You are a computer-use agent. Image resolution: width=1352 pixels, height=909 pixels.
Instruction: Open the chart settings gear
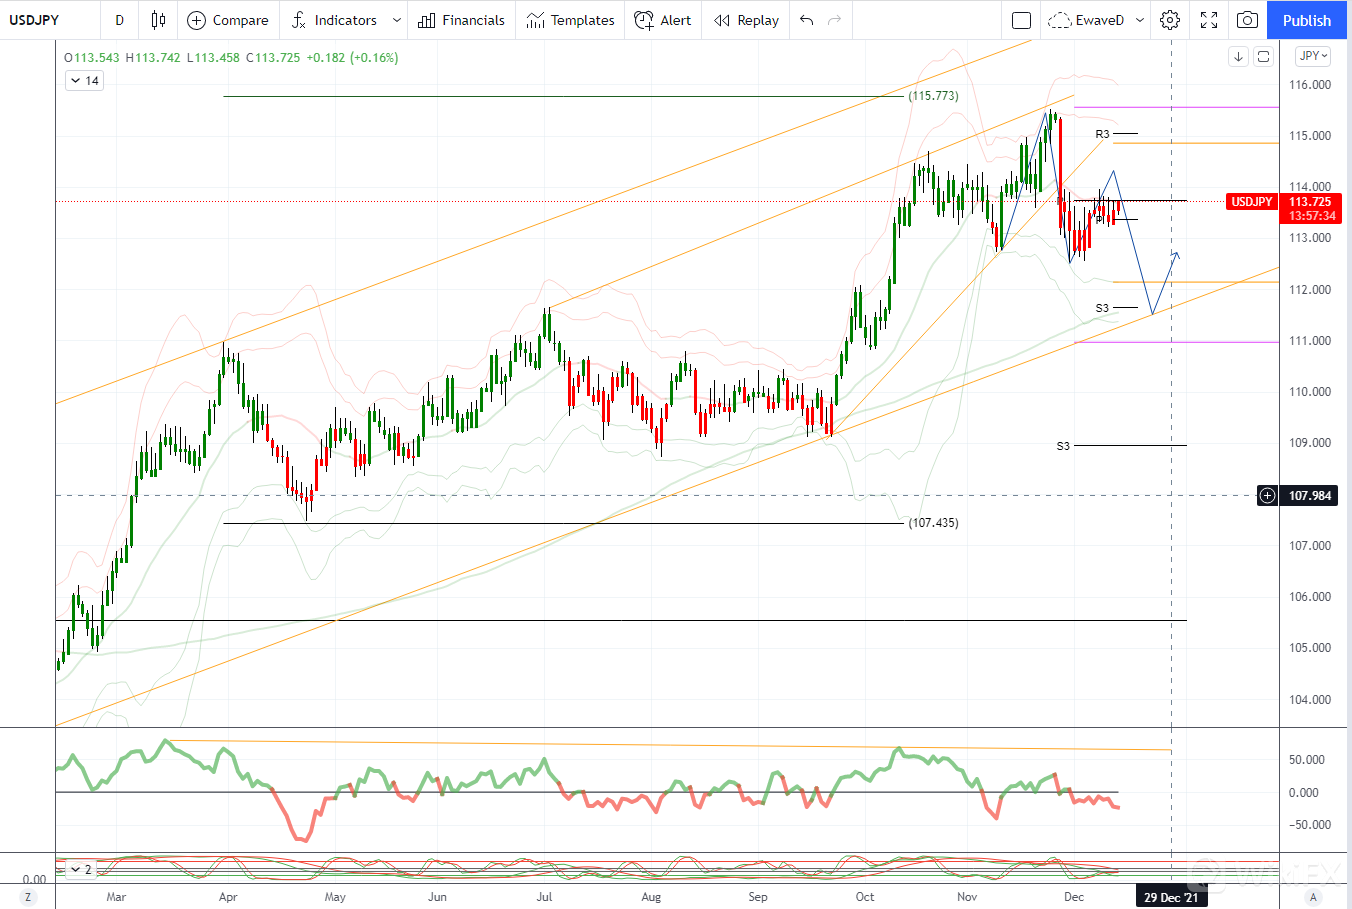click(x=1170, y=20)
